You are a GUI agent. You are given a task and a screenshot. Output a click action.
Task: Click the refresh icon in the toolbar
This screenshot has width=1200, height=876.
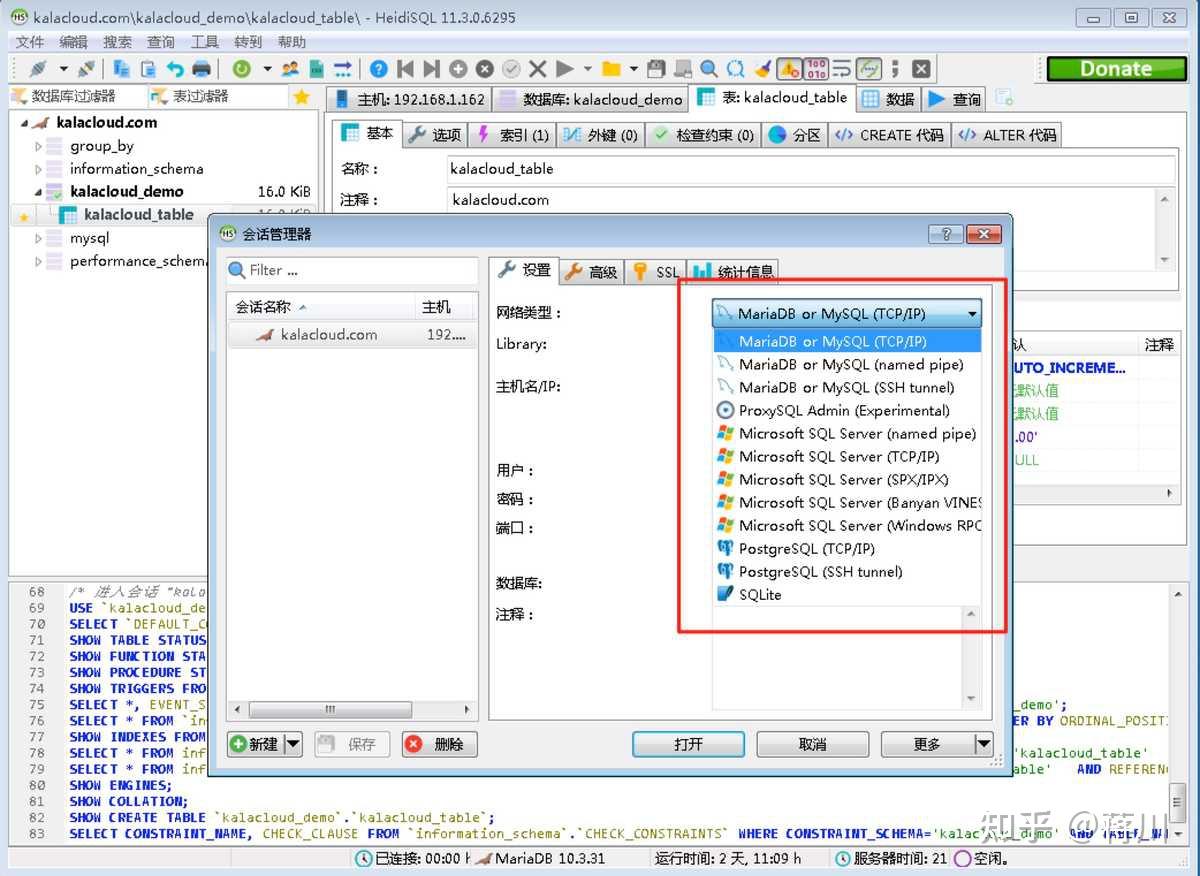tap(241, 69)
